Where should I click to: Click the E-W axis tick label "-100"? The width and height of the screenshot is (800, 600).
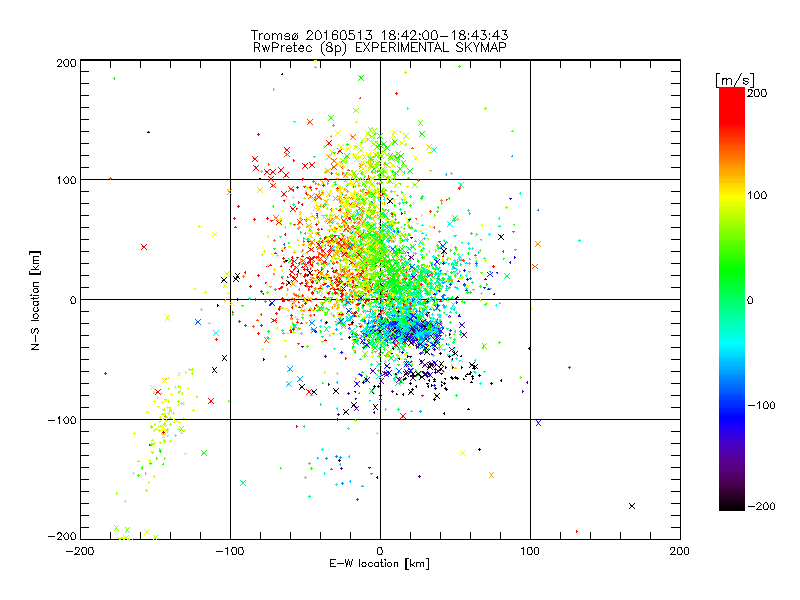230,551
